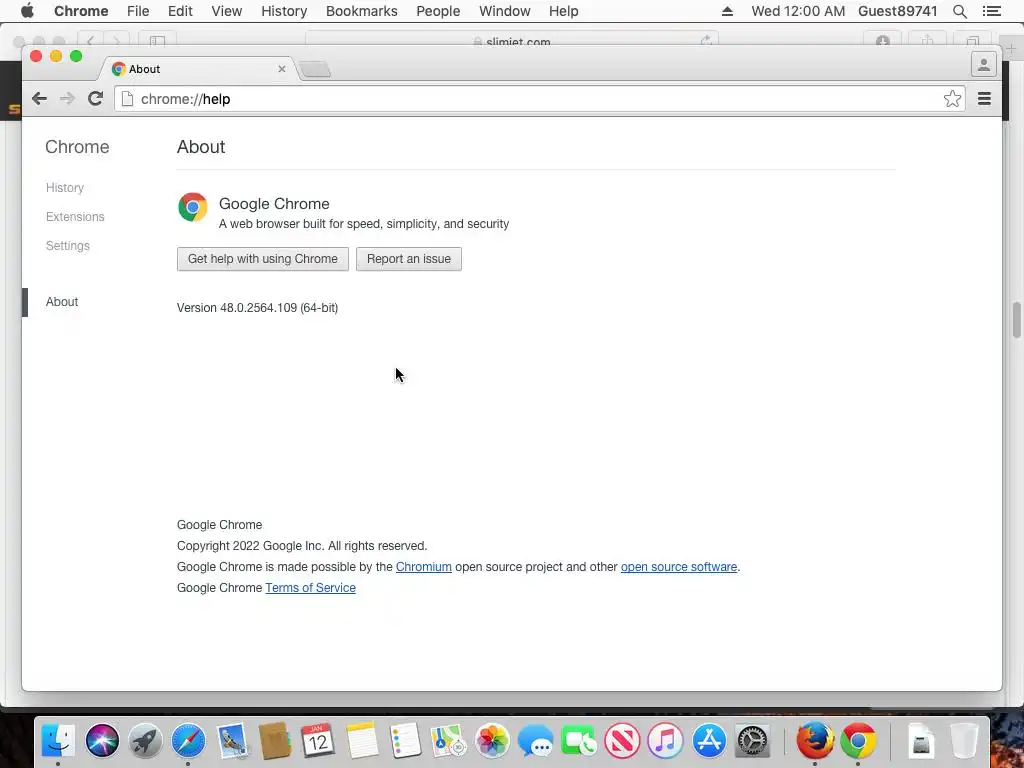Open App Store from the Dock
Viewport: 1024px width, 768px height.
tap(709, 741)
